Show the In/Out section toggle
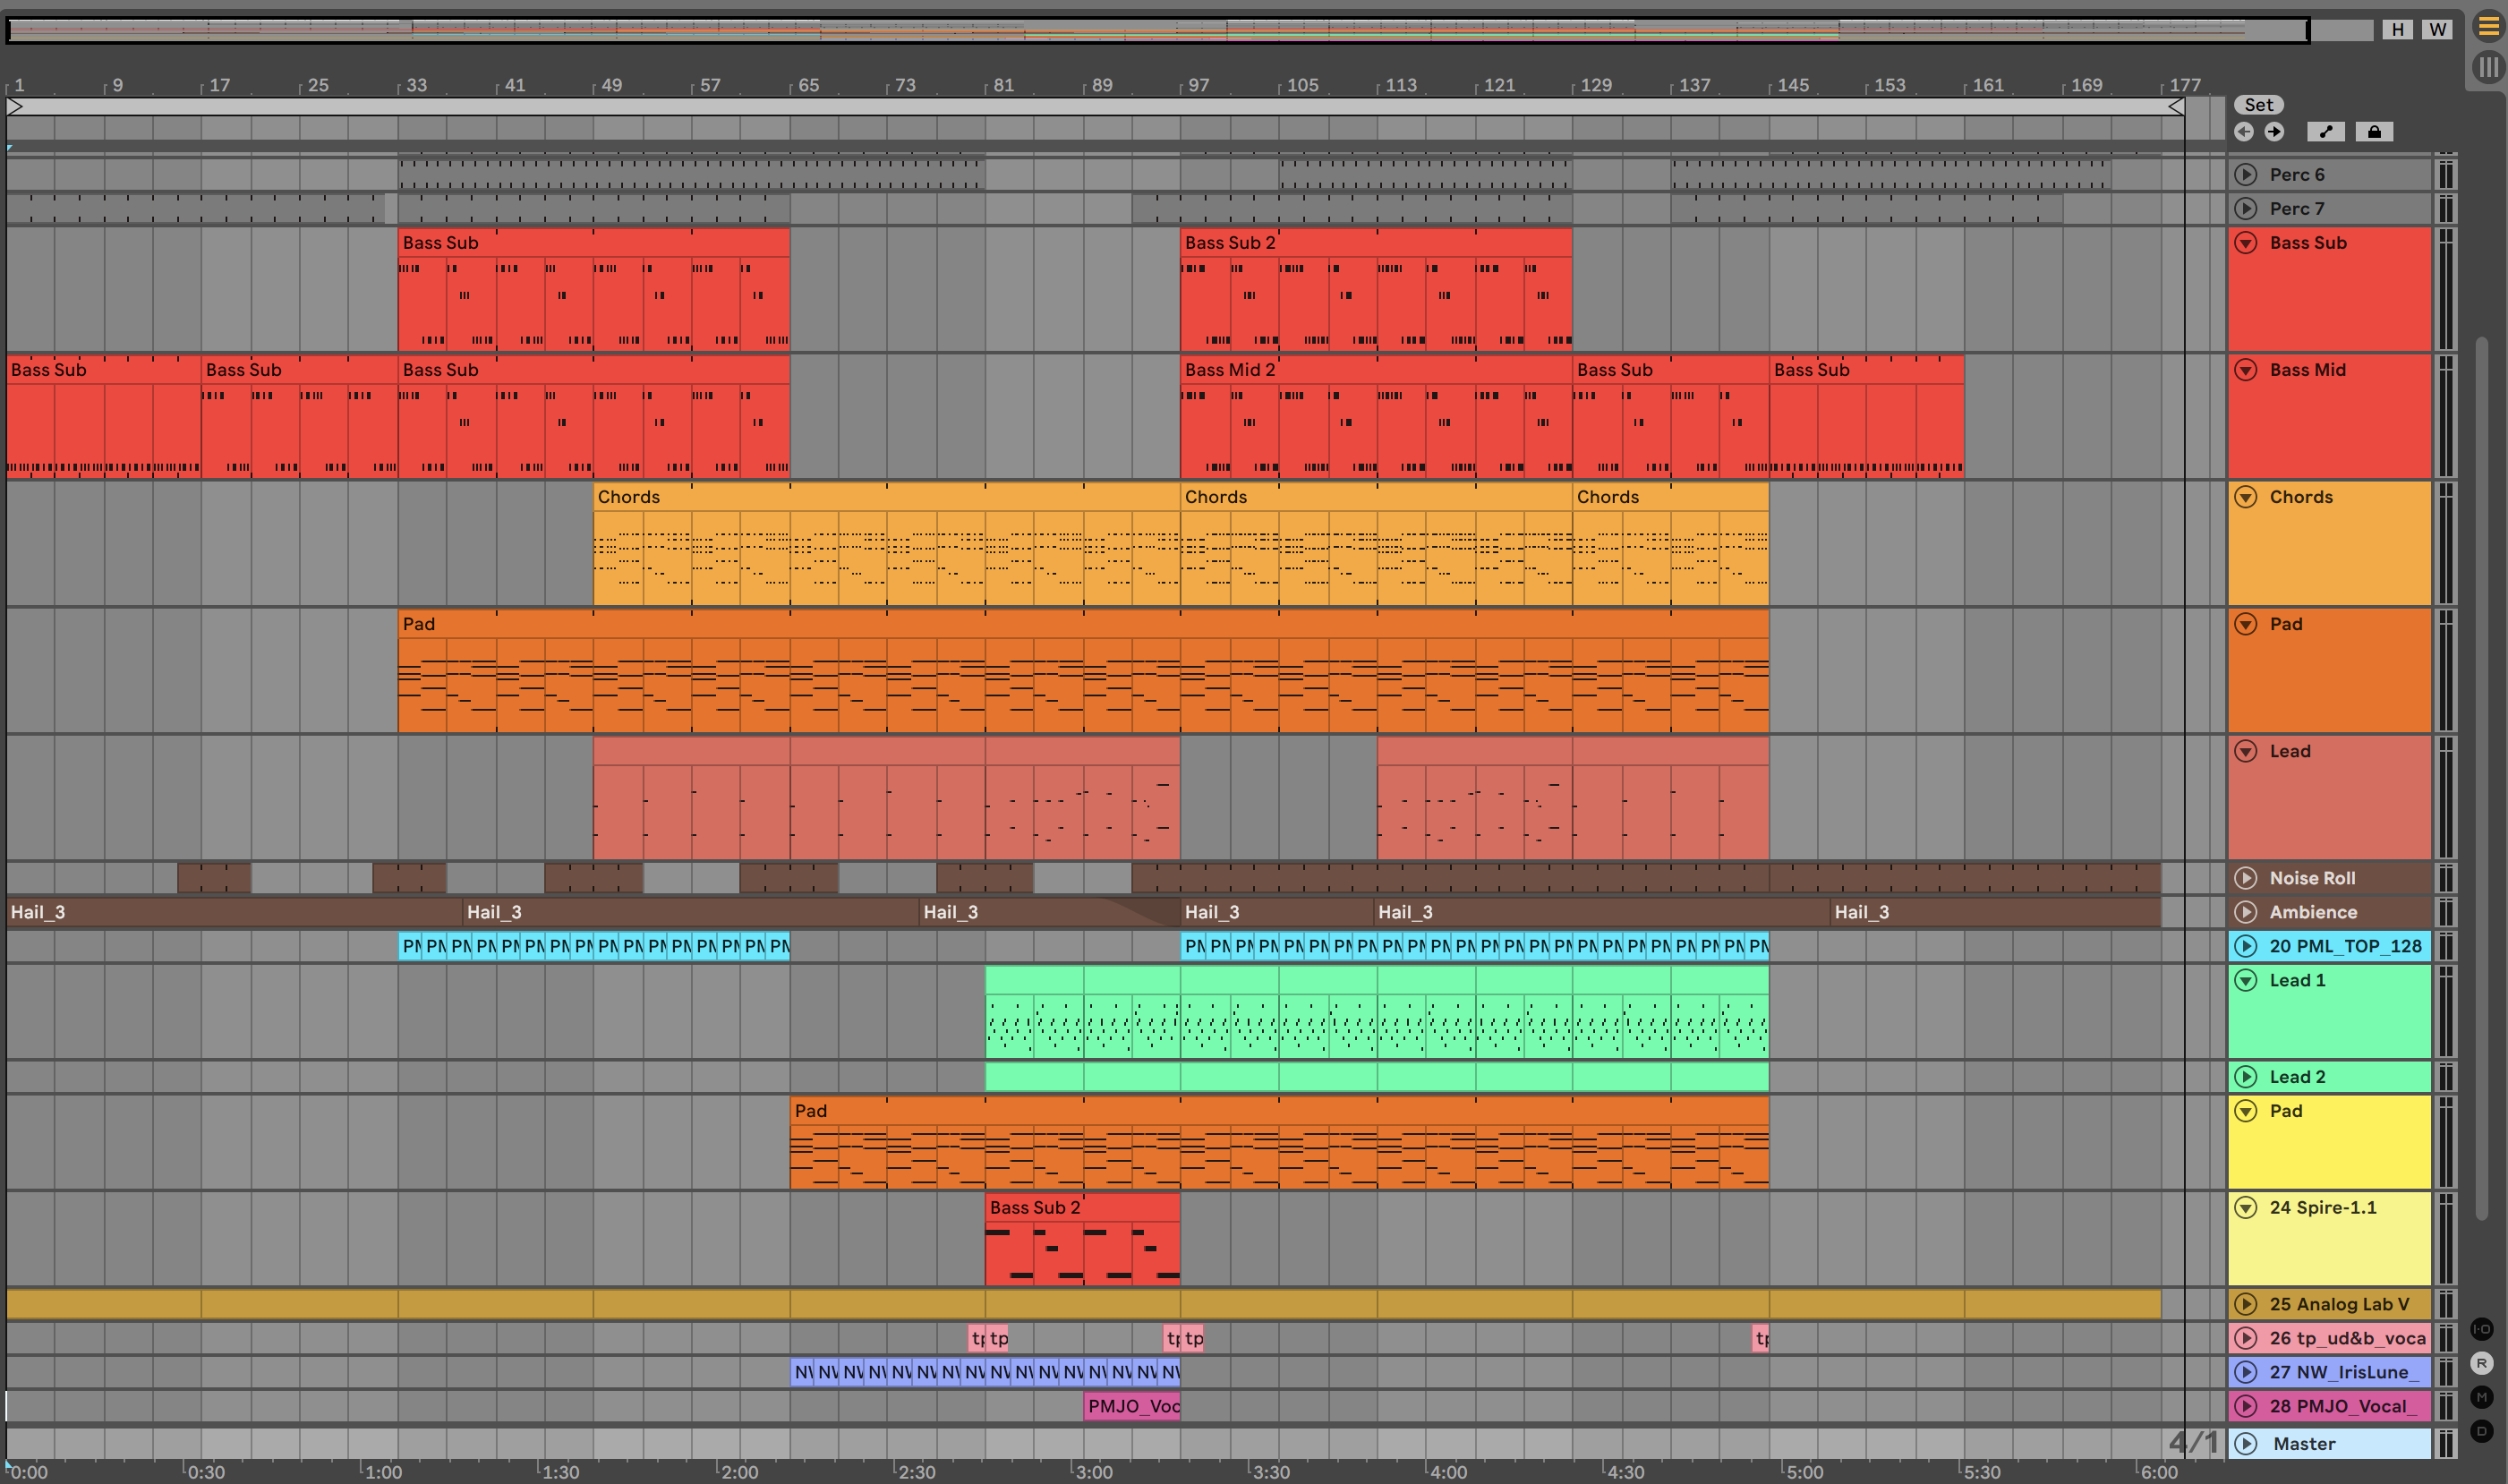The width and height of the screenshot is (2508, 1484). [2482, 1329]
